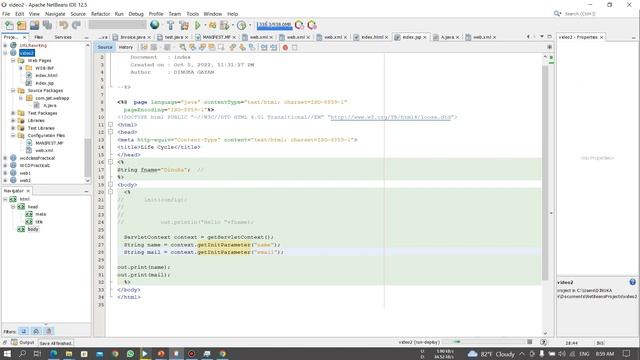
Task: Start macro recording red circle icon
Action: (x=285, y=47)
